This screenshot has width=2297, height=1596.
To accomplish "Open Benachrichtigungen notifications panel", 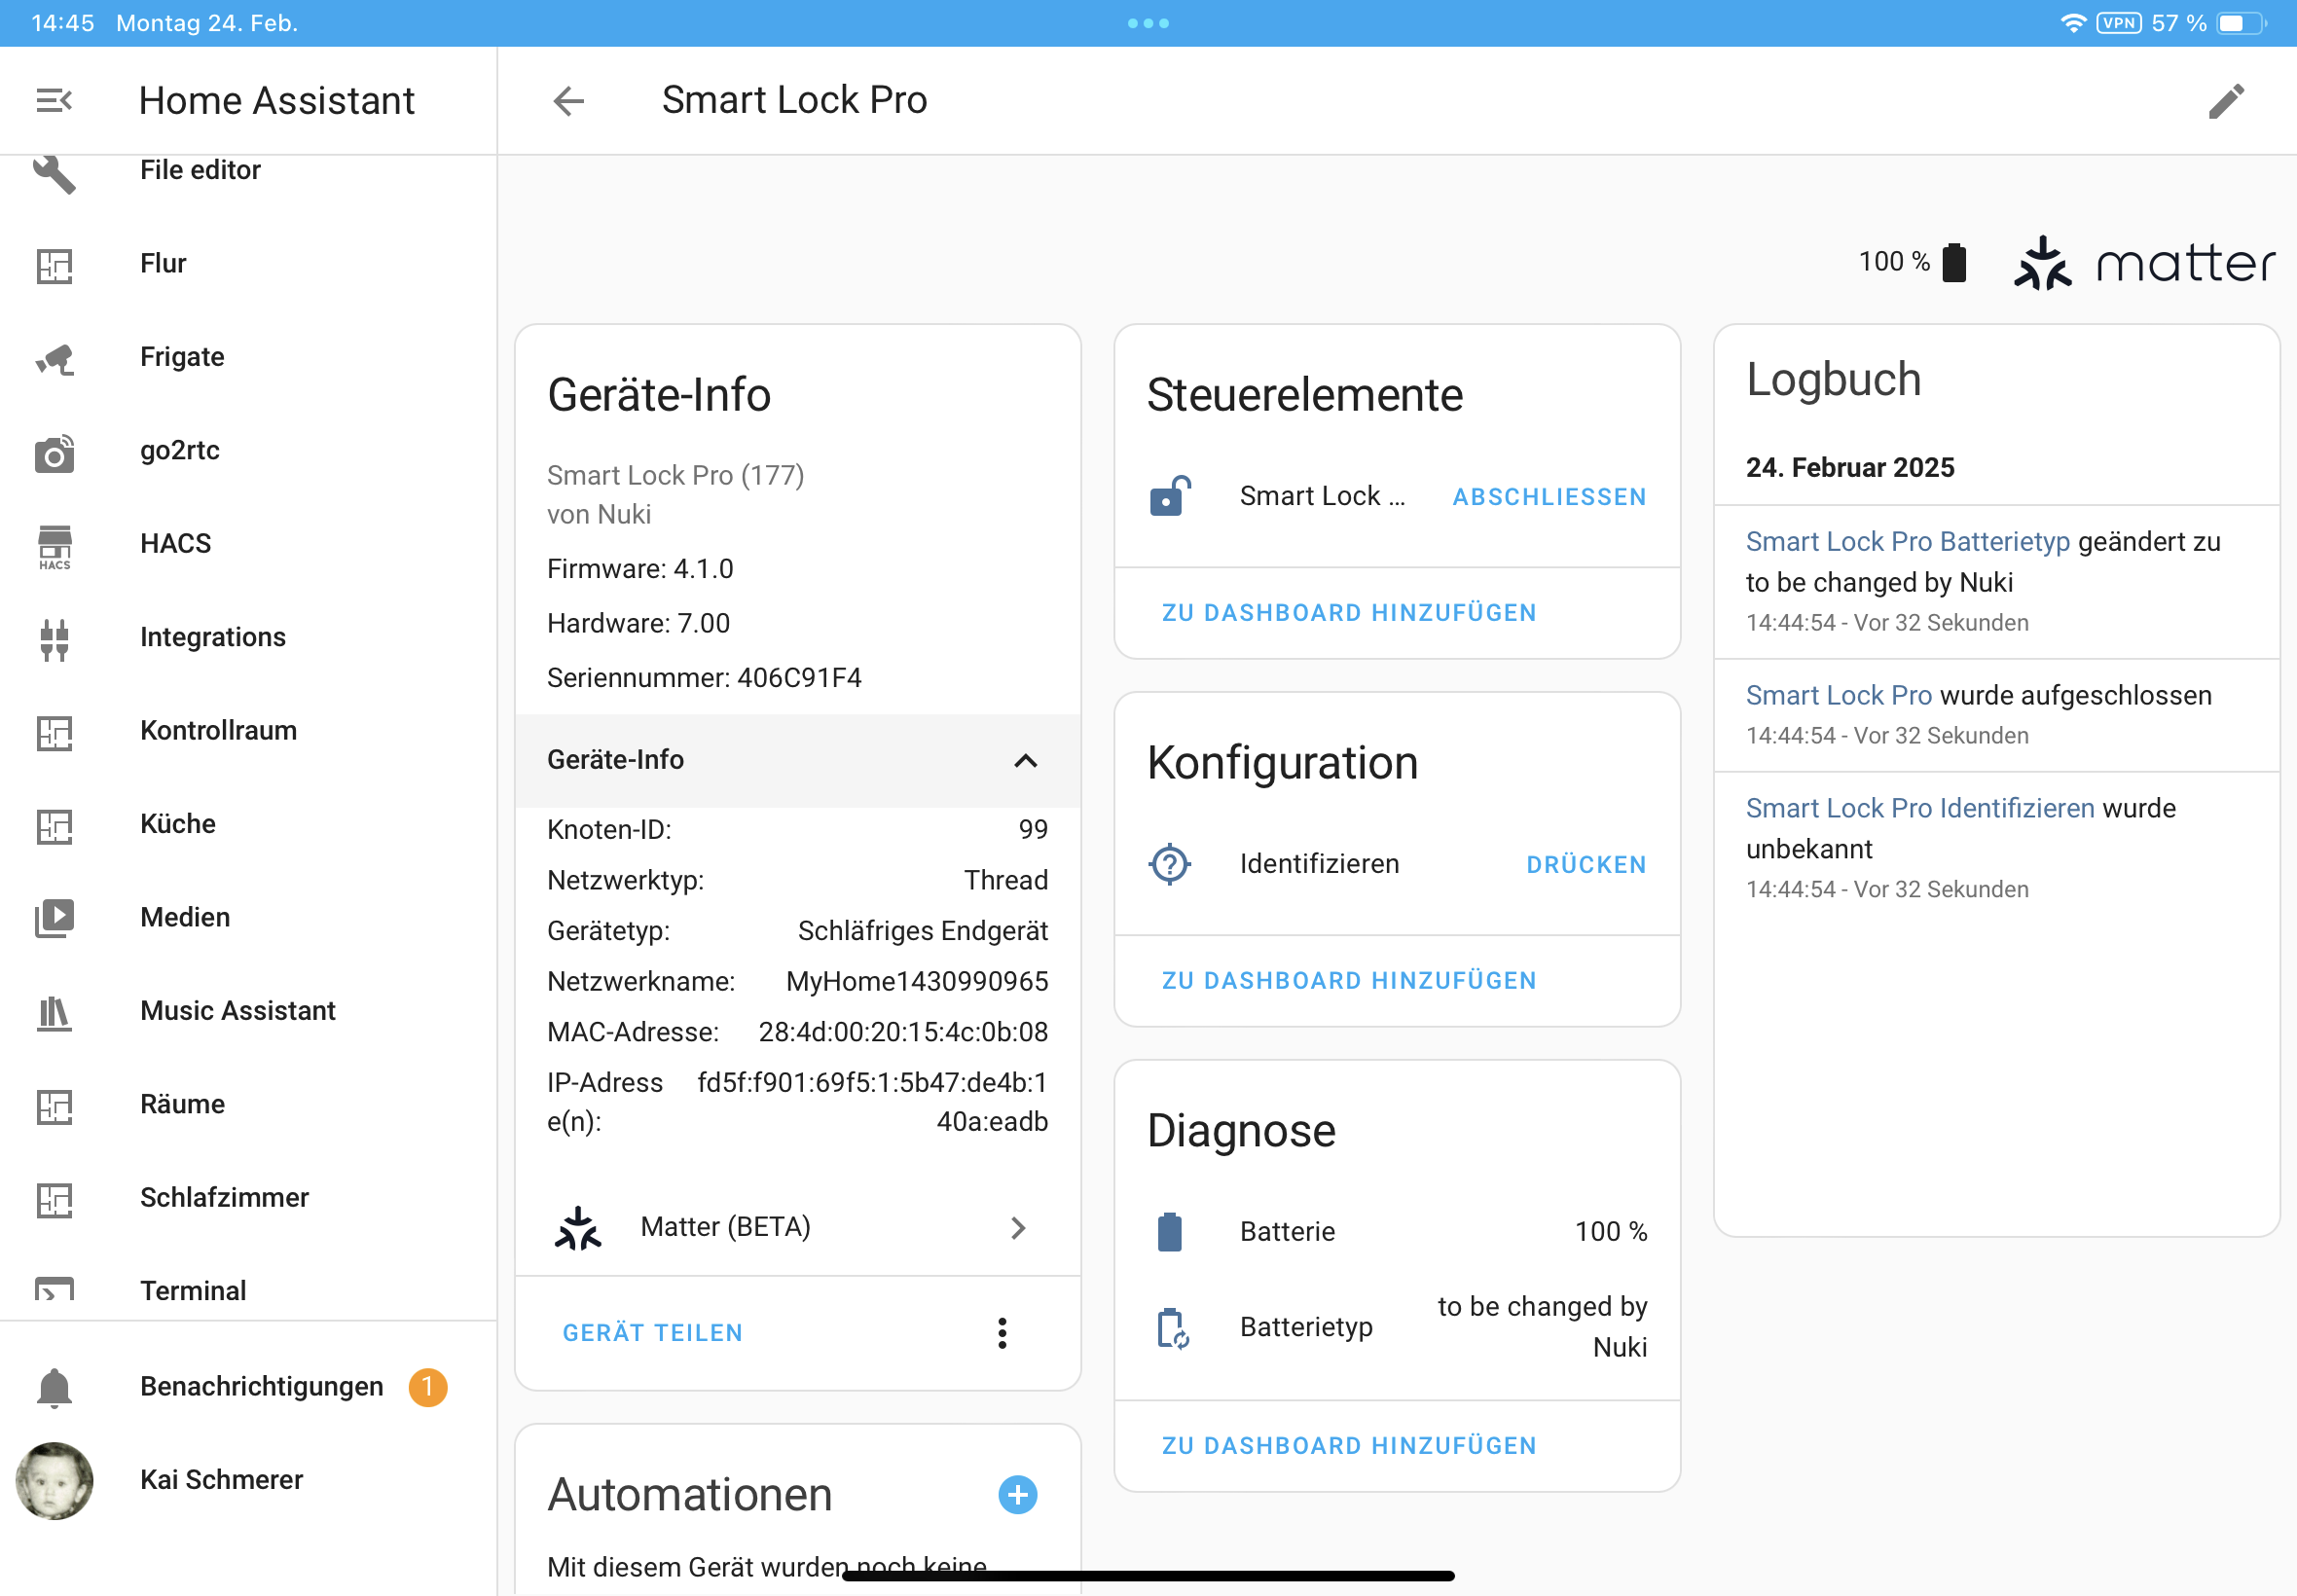I will pos(261,1386).
